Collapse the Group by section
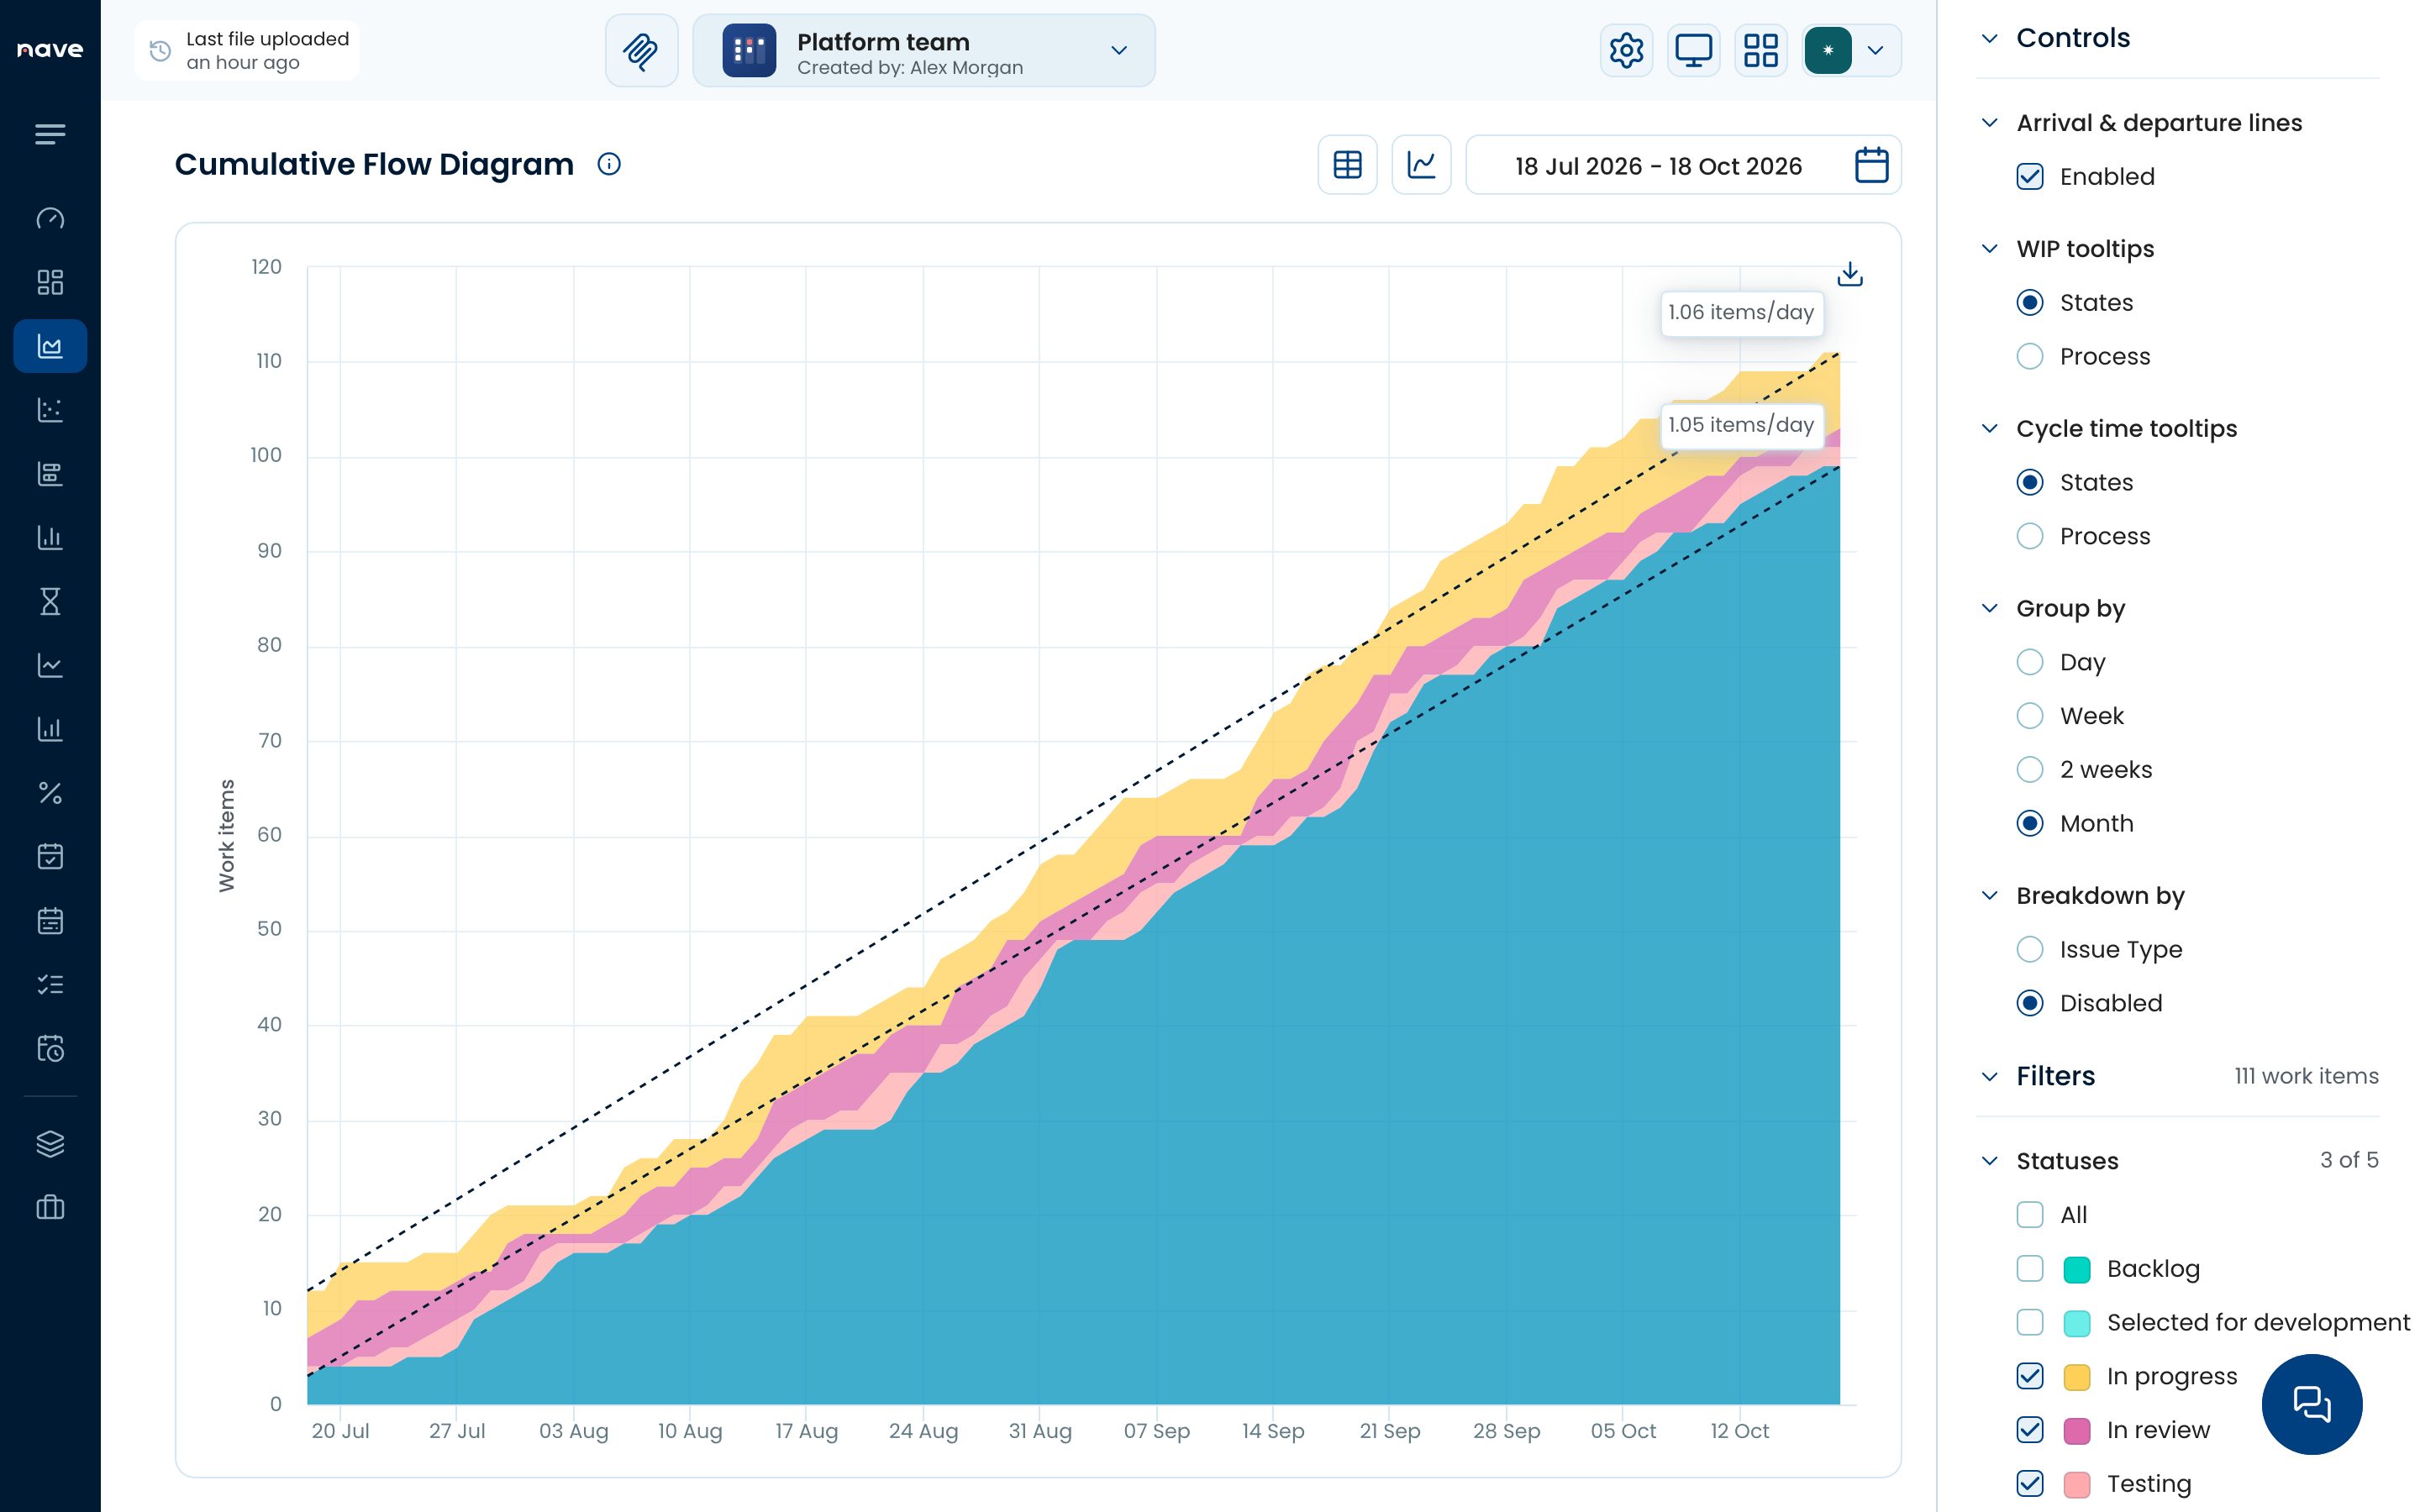Image resolution: width=2420 pixels, height=1512 pixels. click(x=1989, y=608)
